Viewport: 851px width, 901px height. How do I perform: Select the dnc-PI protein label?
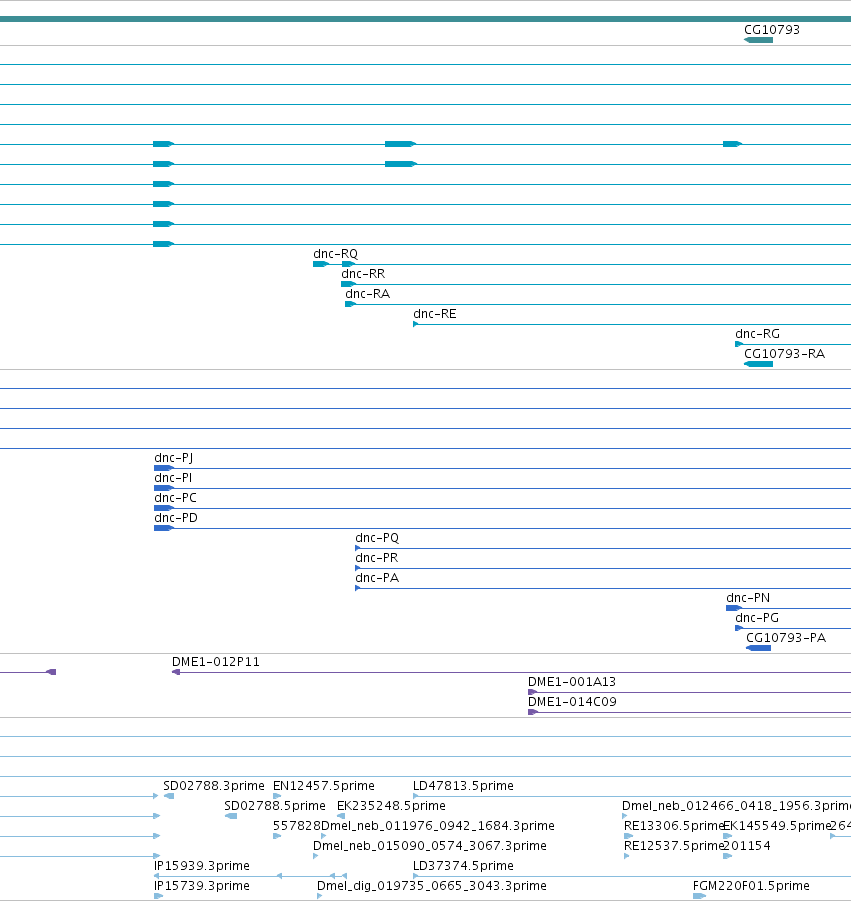pyautogui.click(x=173, y=478)
